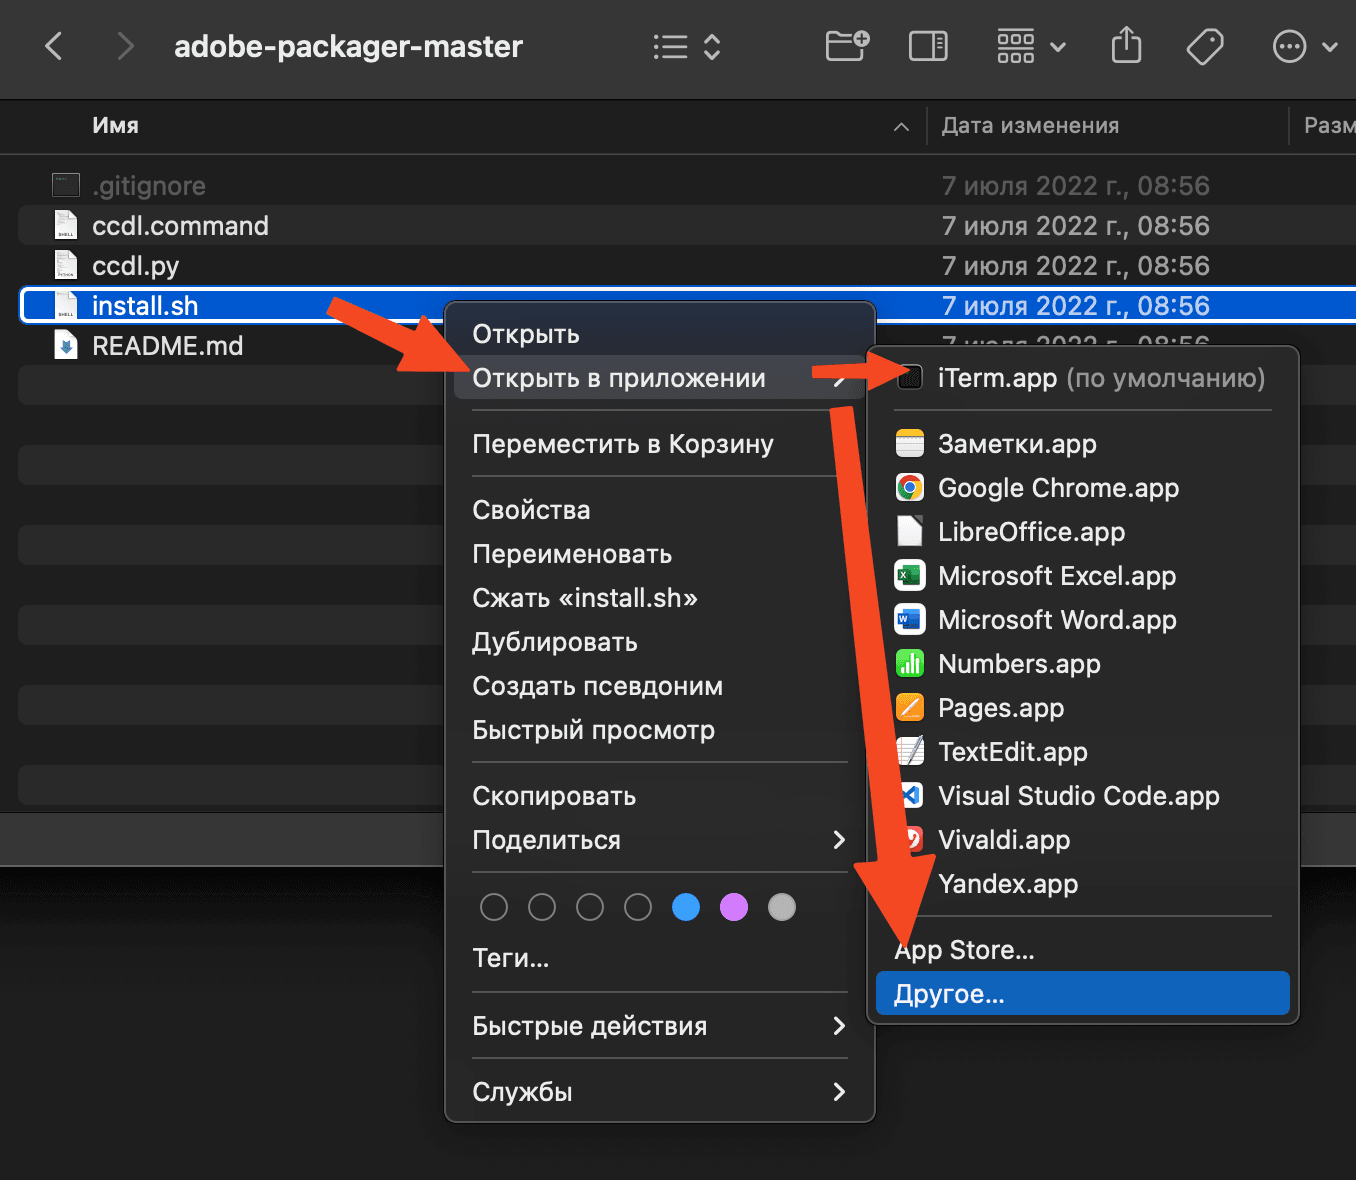Apply the blue color tag

686,907
